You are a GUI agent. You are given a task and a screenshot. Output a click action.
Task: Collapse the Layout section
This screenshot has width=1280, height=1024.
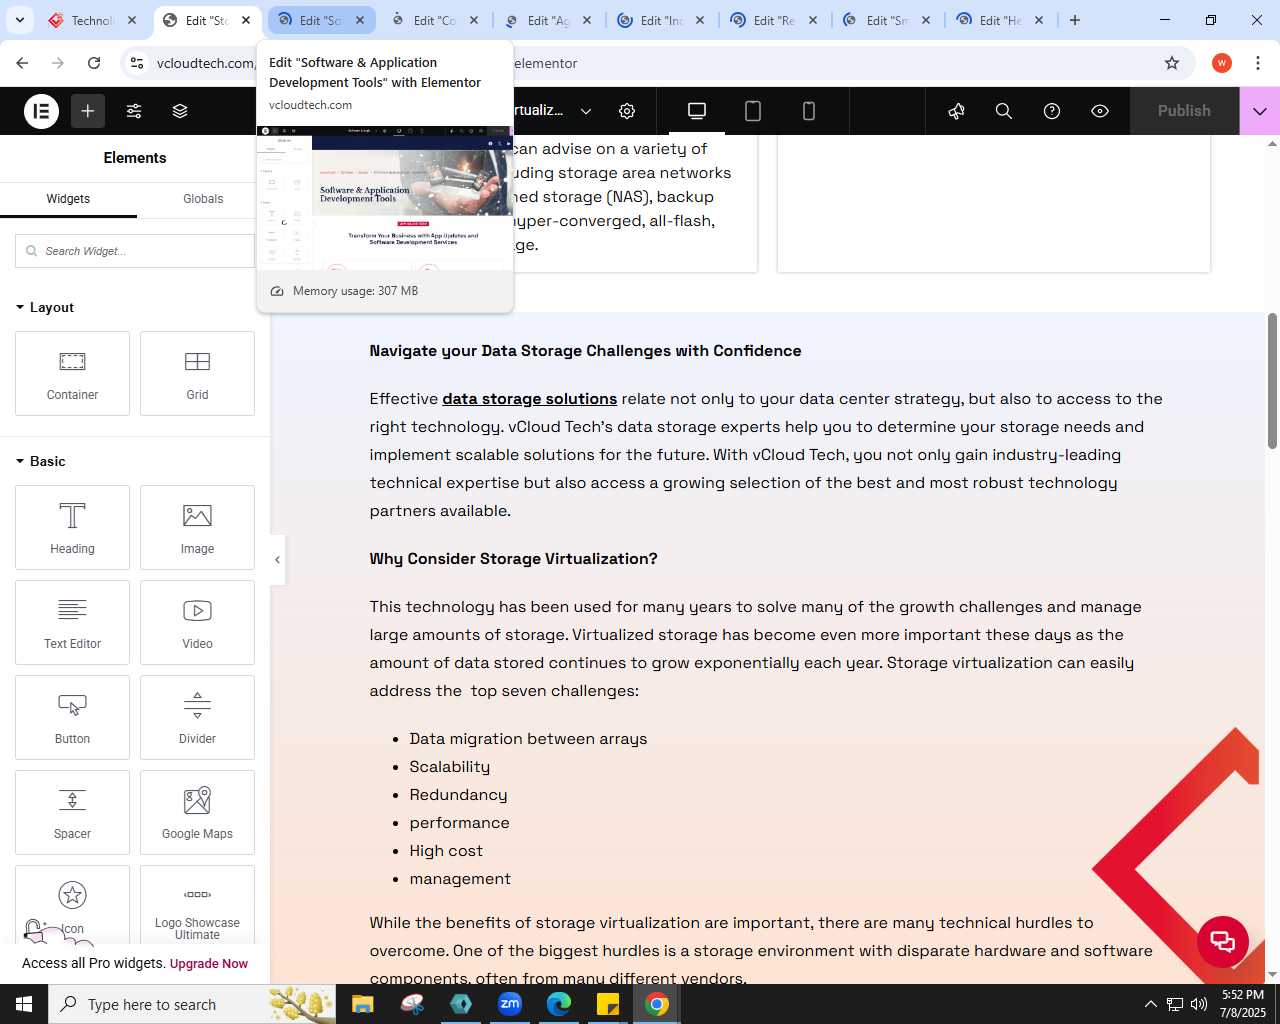(x=45, y=307)
